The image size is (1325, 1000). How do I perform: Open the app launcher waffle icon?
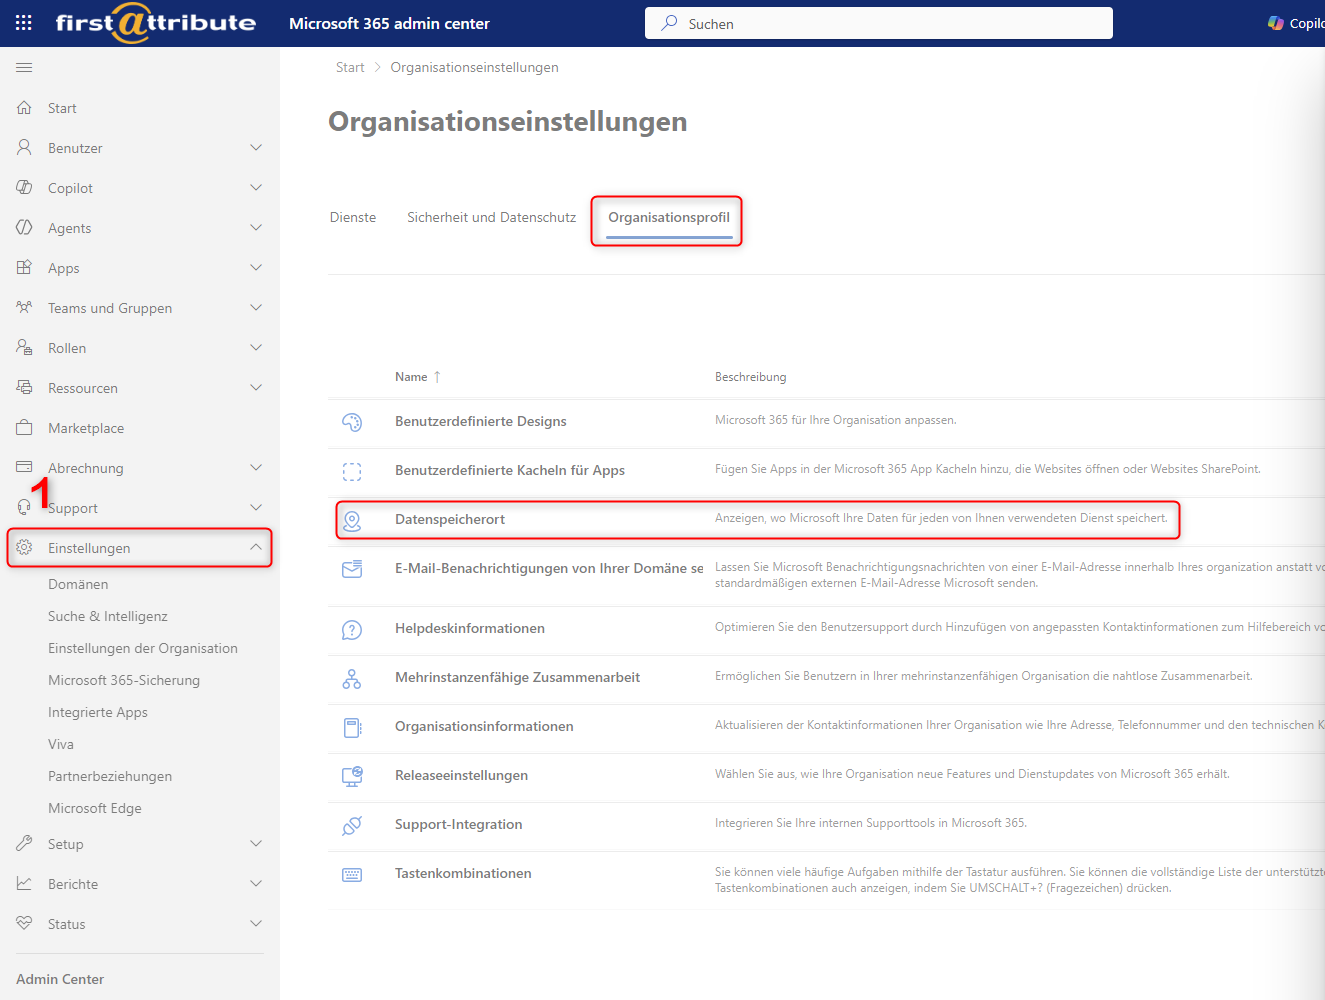[24, 22]
